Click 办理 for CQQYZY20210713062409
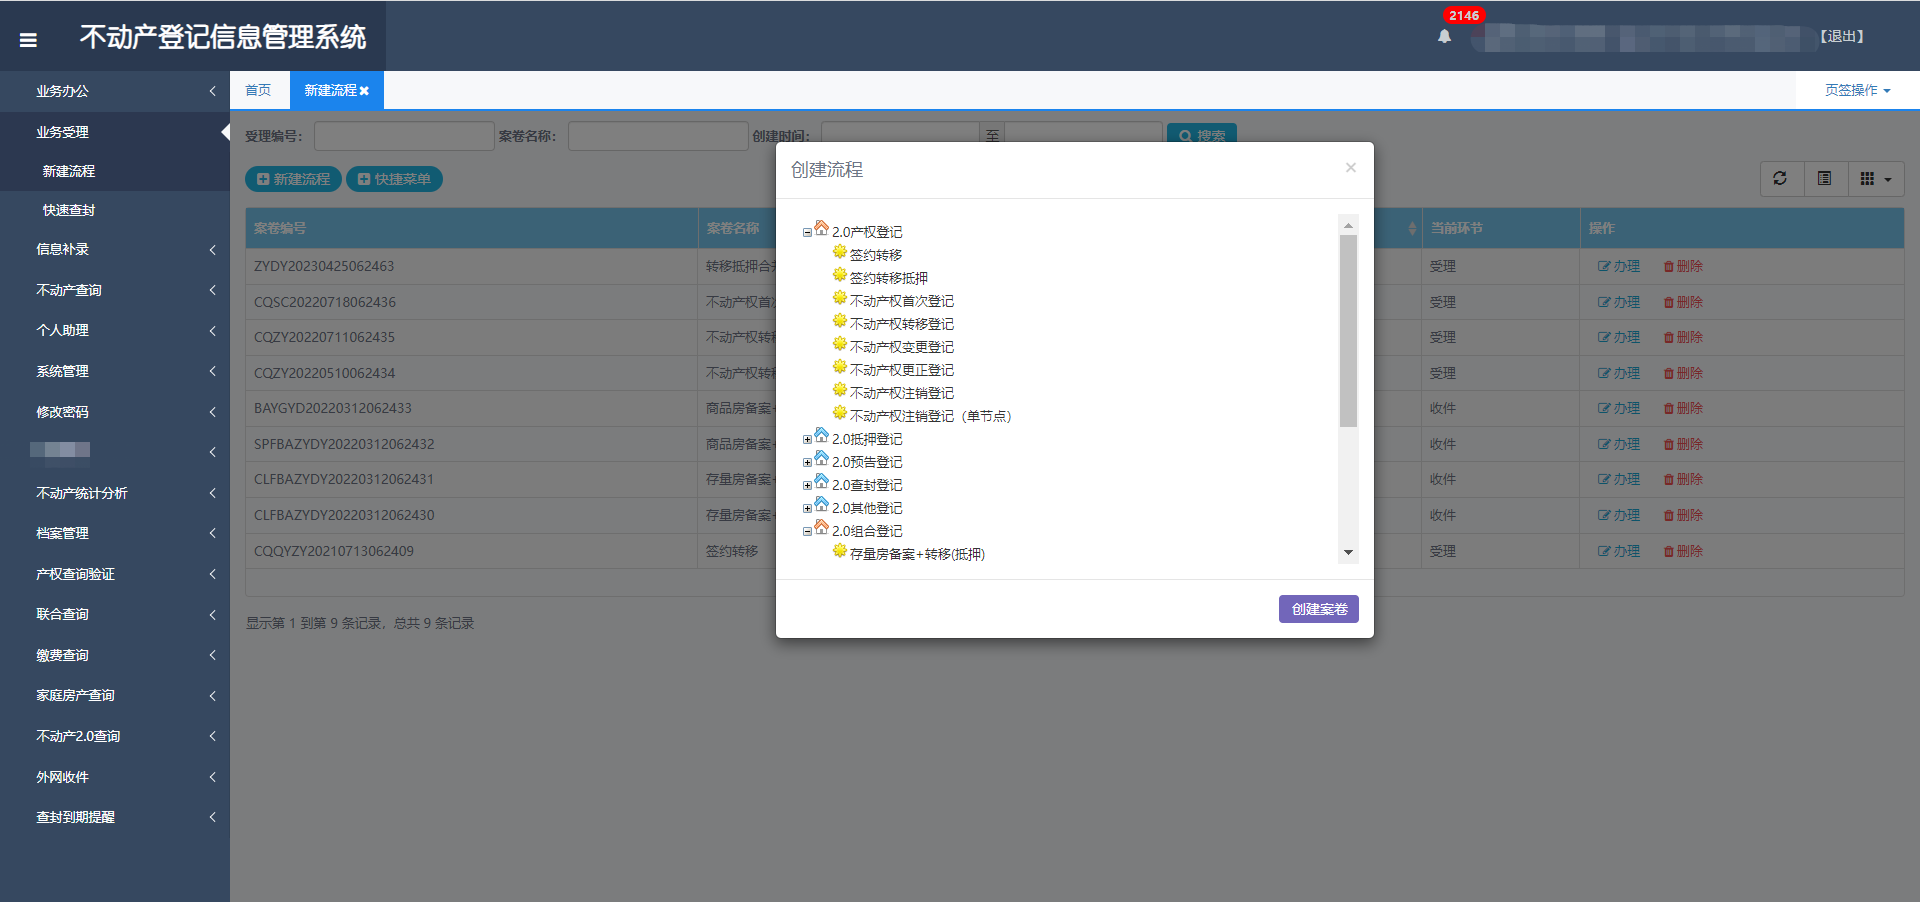 point(1619,551)
